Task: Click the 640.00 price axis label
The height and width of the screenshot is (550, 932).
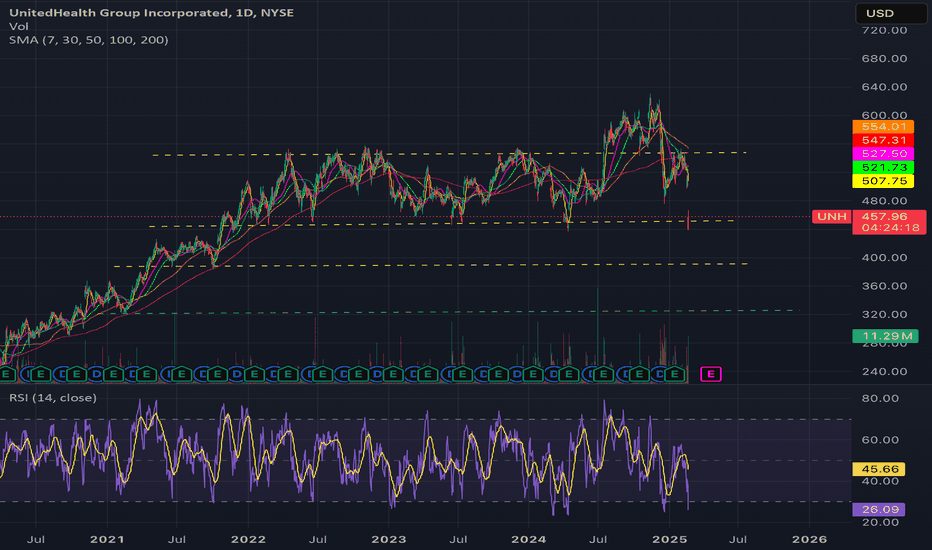Action: click(884, 87)
